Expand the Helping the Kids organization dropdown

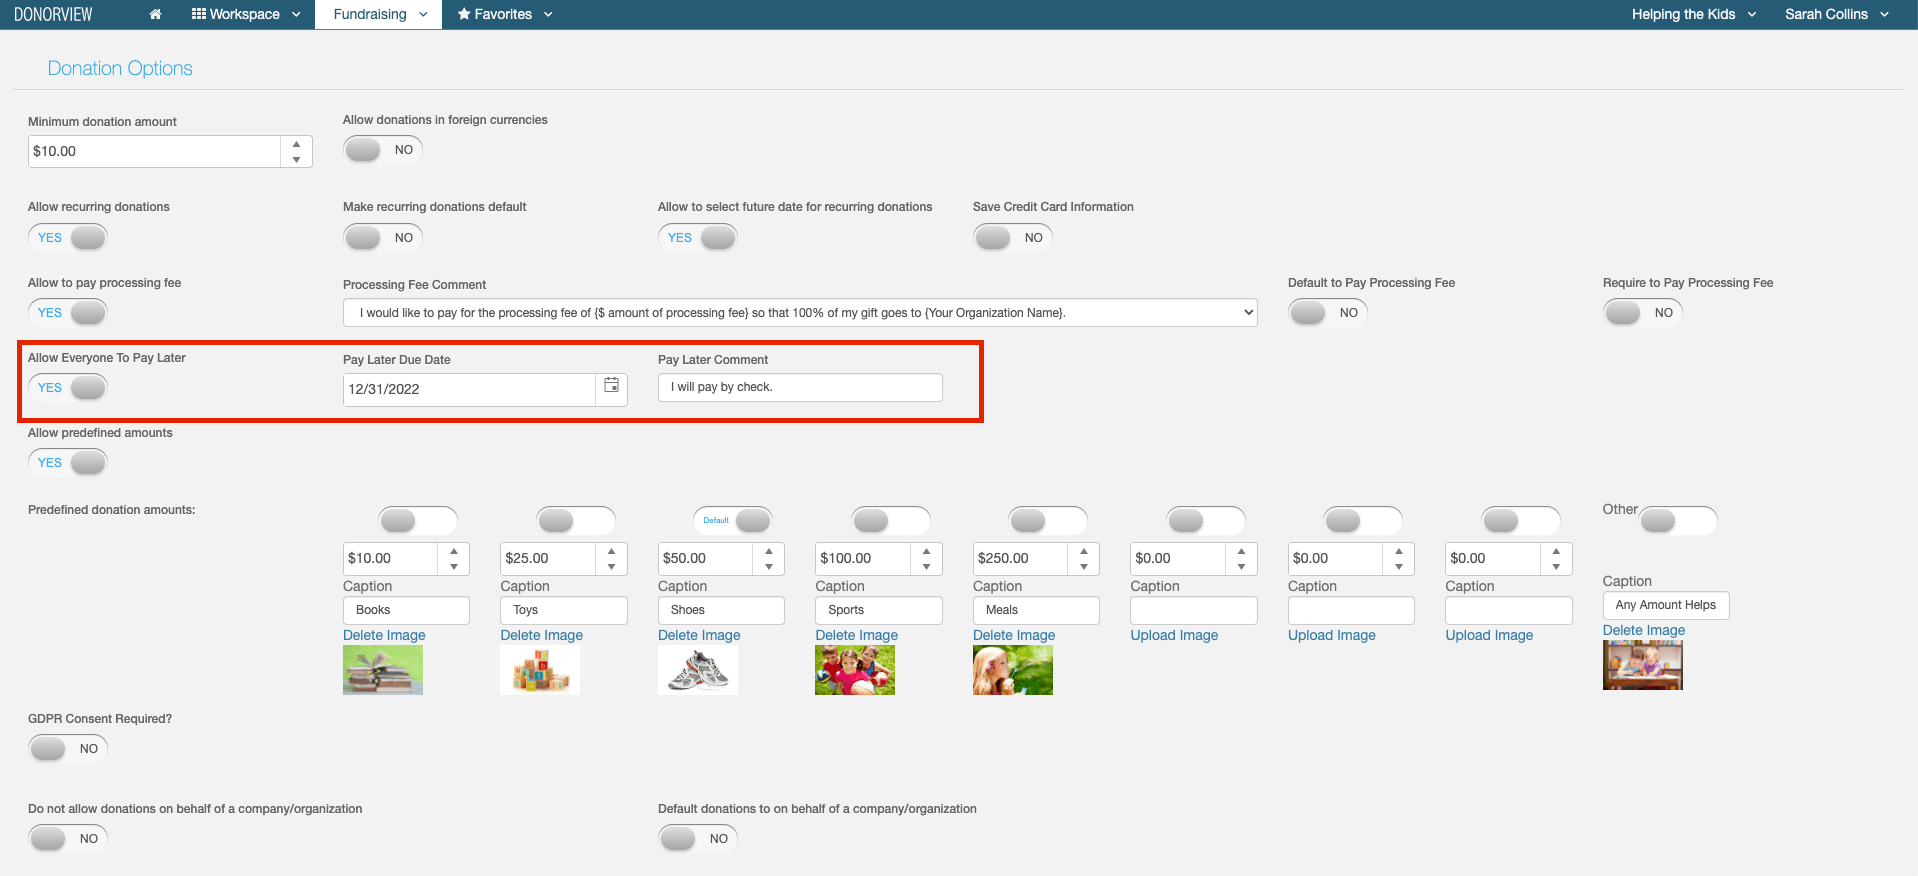(x=1693, y=14)
